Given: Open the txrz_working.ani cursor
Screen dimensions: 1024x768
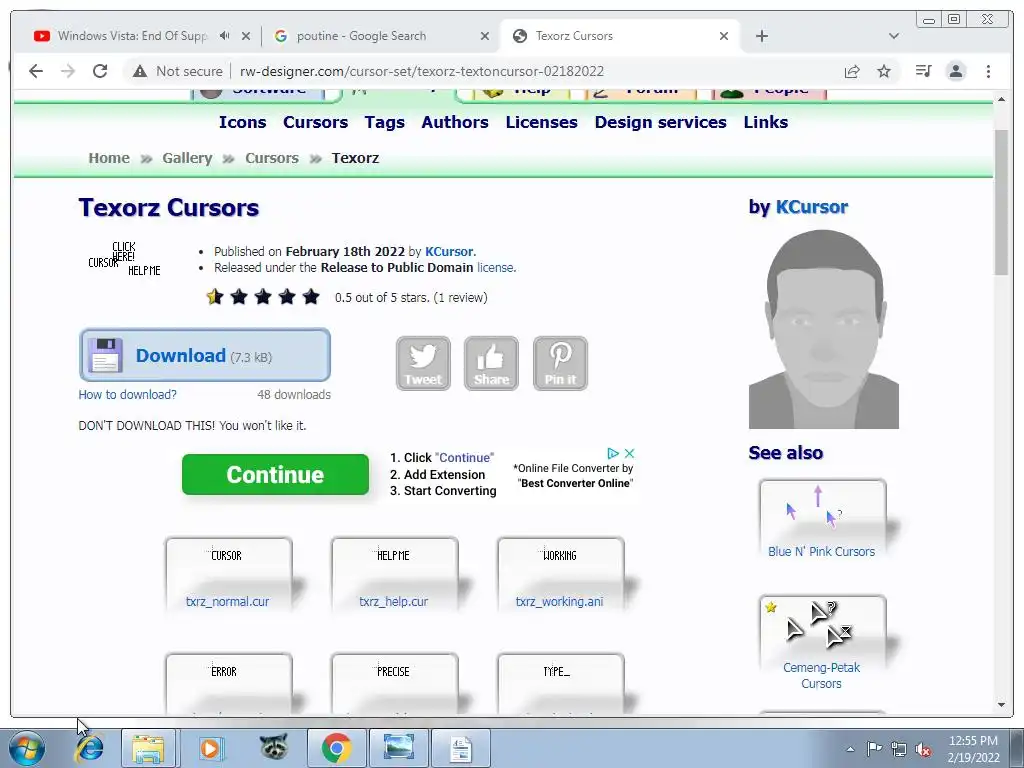Looking at the screenshot, I should (560, 601).
